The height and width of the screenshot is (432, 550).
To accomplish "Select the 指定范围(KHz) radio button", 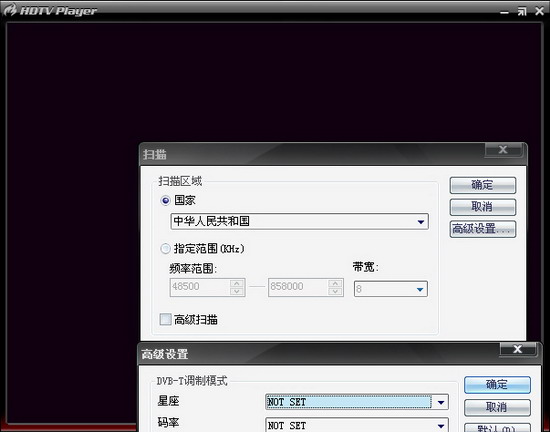I will (x=165, y=249).
